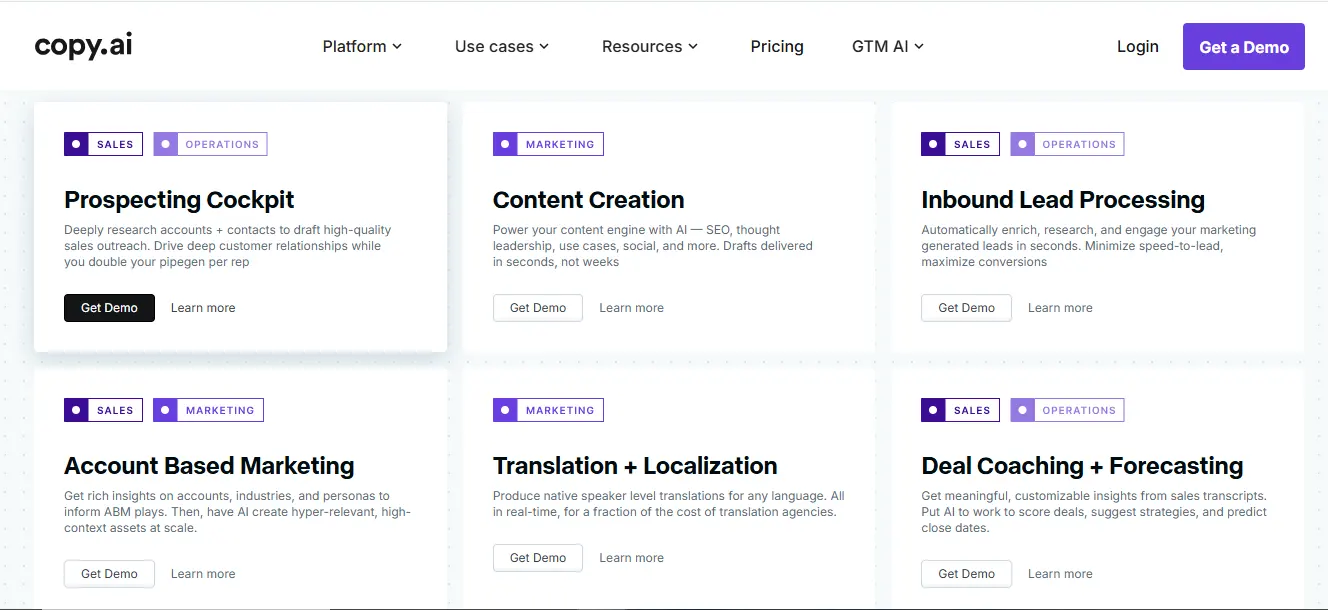This screenshot has width=1328, height=610.
Task: Click the OPERATIONS badge on Inbound Lead Processing
Action: coord(1067,143)
